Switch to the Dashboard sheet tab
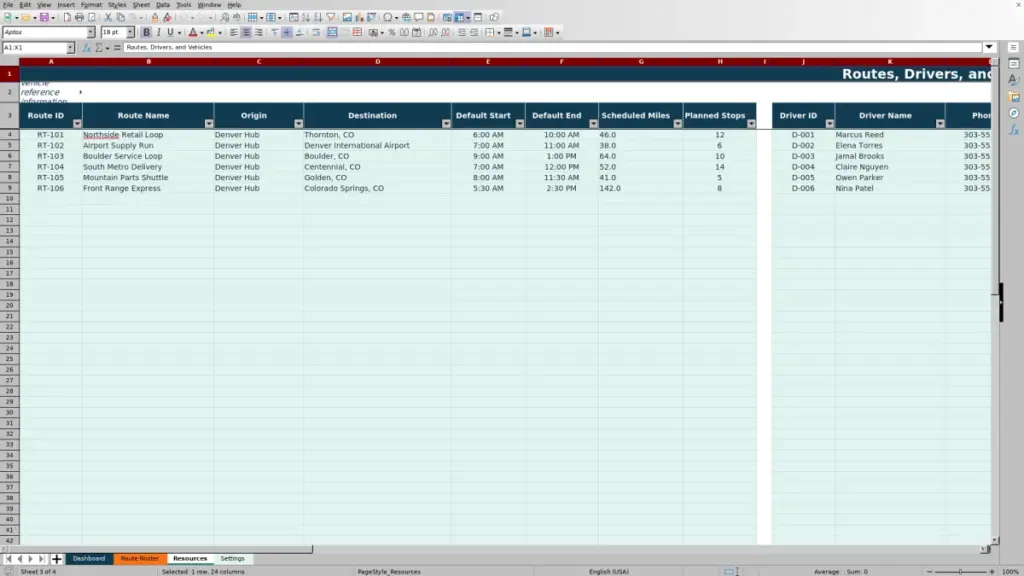Image resolution: width=1024 pixels, height=576 pixels. [x=89, y=559]
